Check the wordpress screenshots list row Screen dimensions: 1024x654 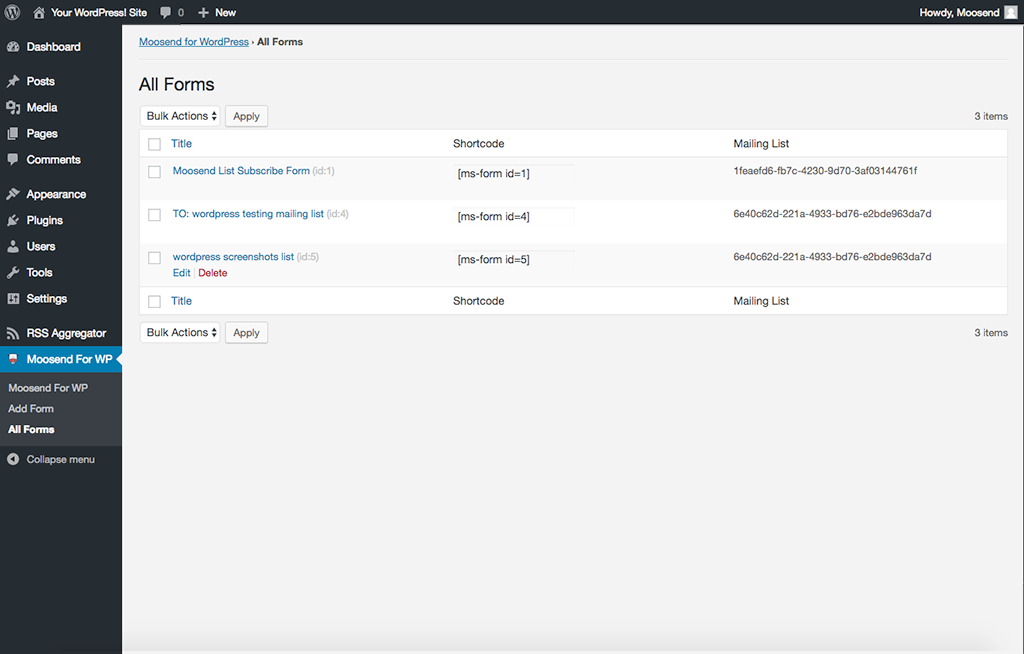(x=154, y=258)
